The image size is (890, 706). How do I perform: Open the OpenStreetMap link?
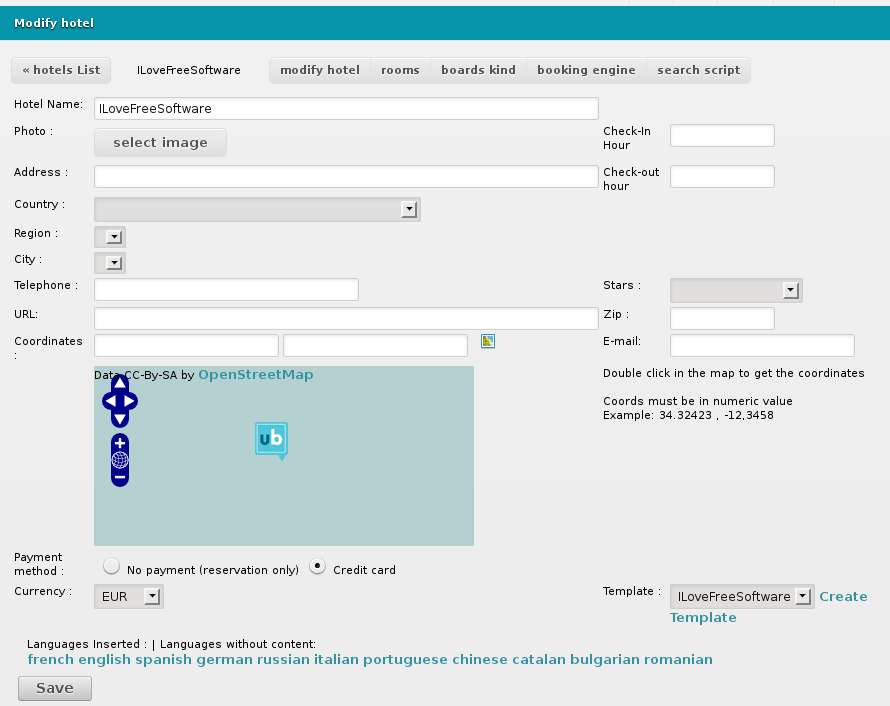click(255, 375)
